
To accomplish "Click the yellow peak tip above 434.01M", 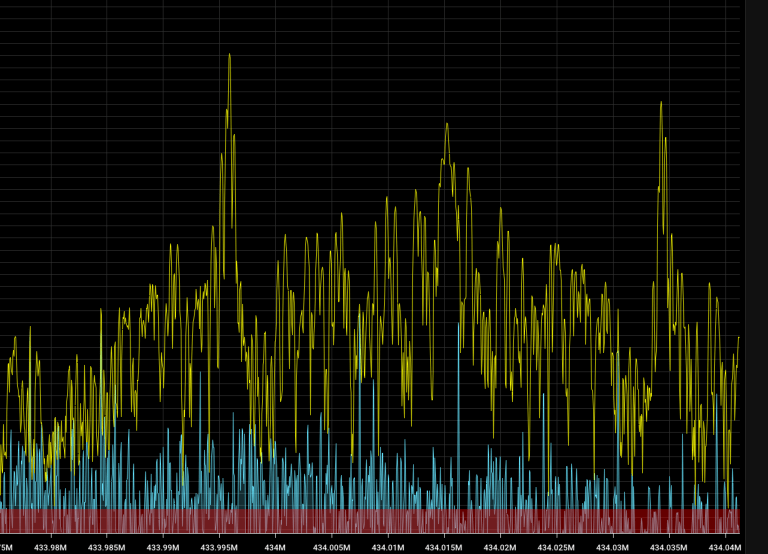I will (387, 197).
